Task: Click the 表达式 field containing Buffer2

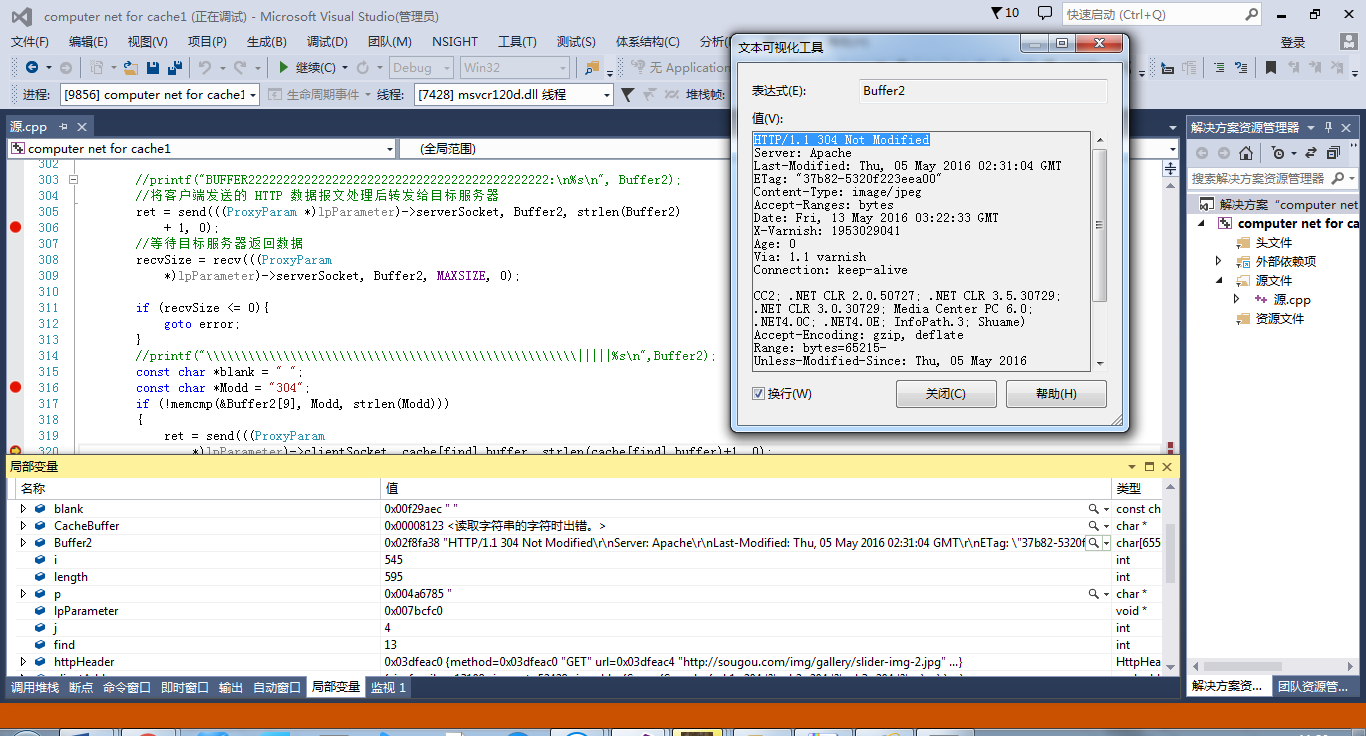Action: pos(983,91)
